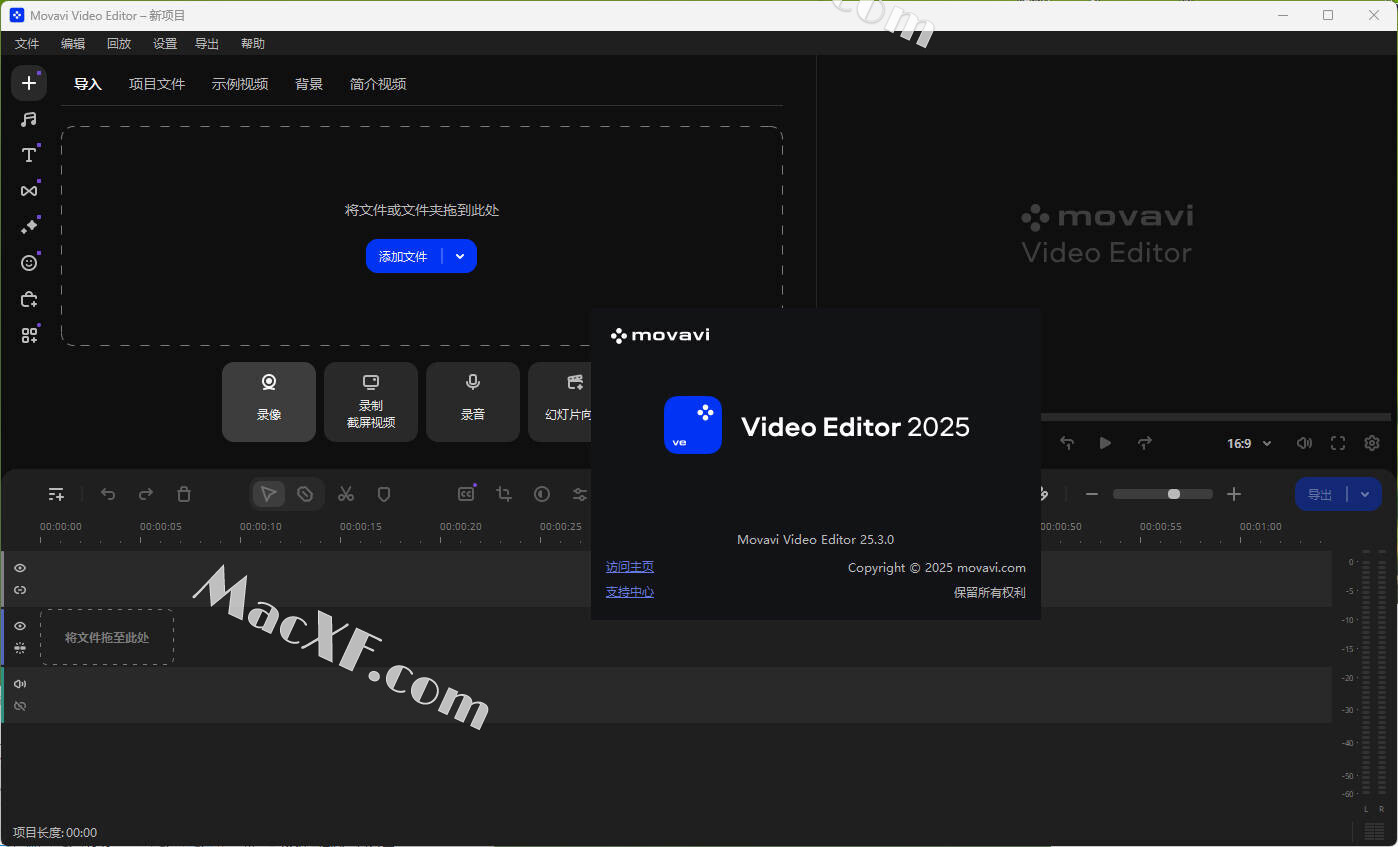1398x847 pixels.
Task: Click the 00:00:10 timeline ruler mark
Action: coord(261,527)
